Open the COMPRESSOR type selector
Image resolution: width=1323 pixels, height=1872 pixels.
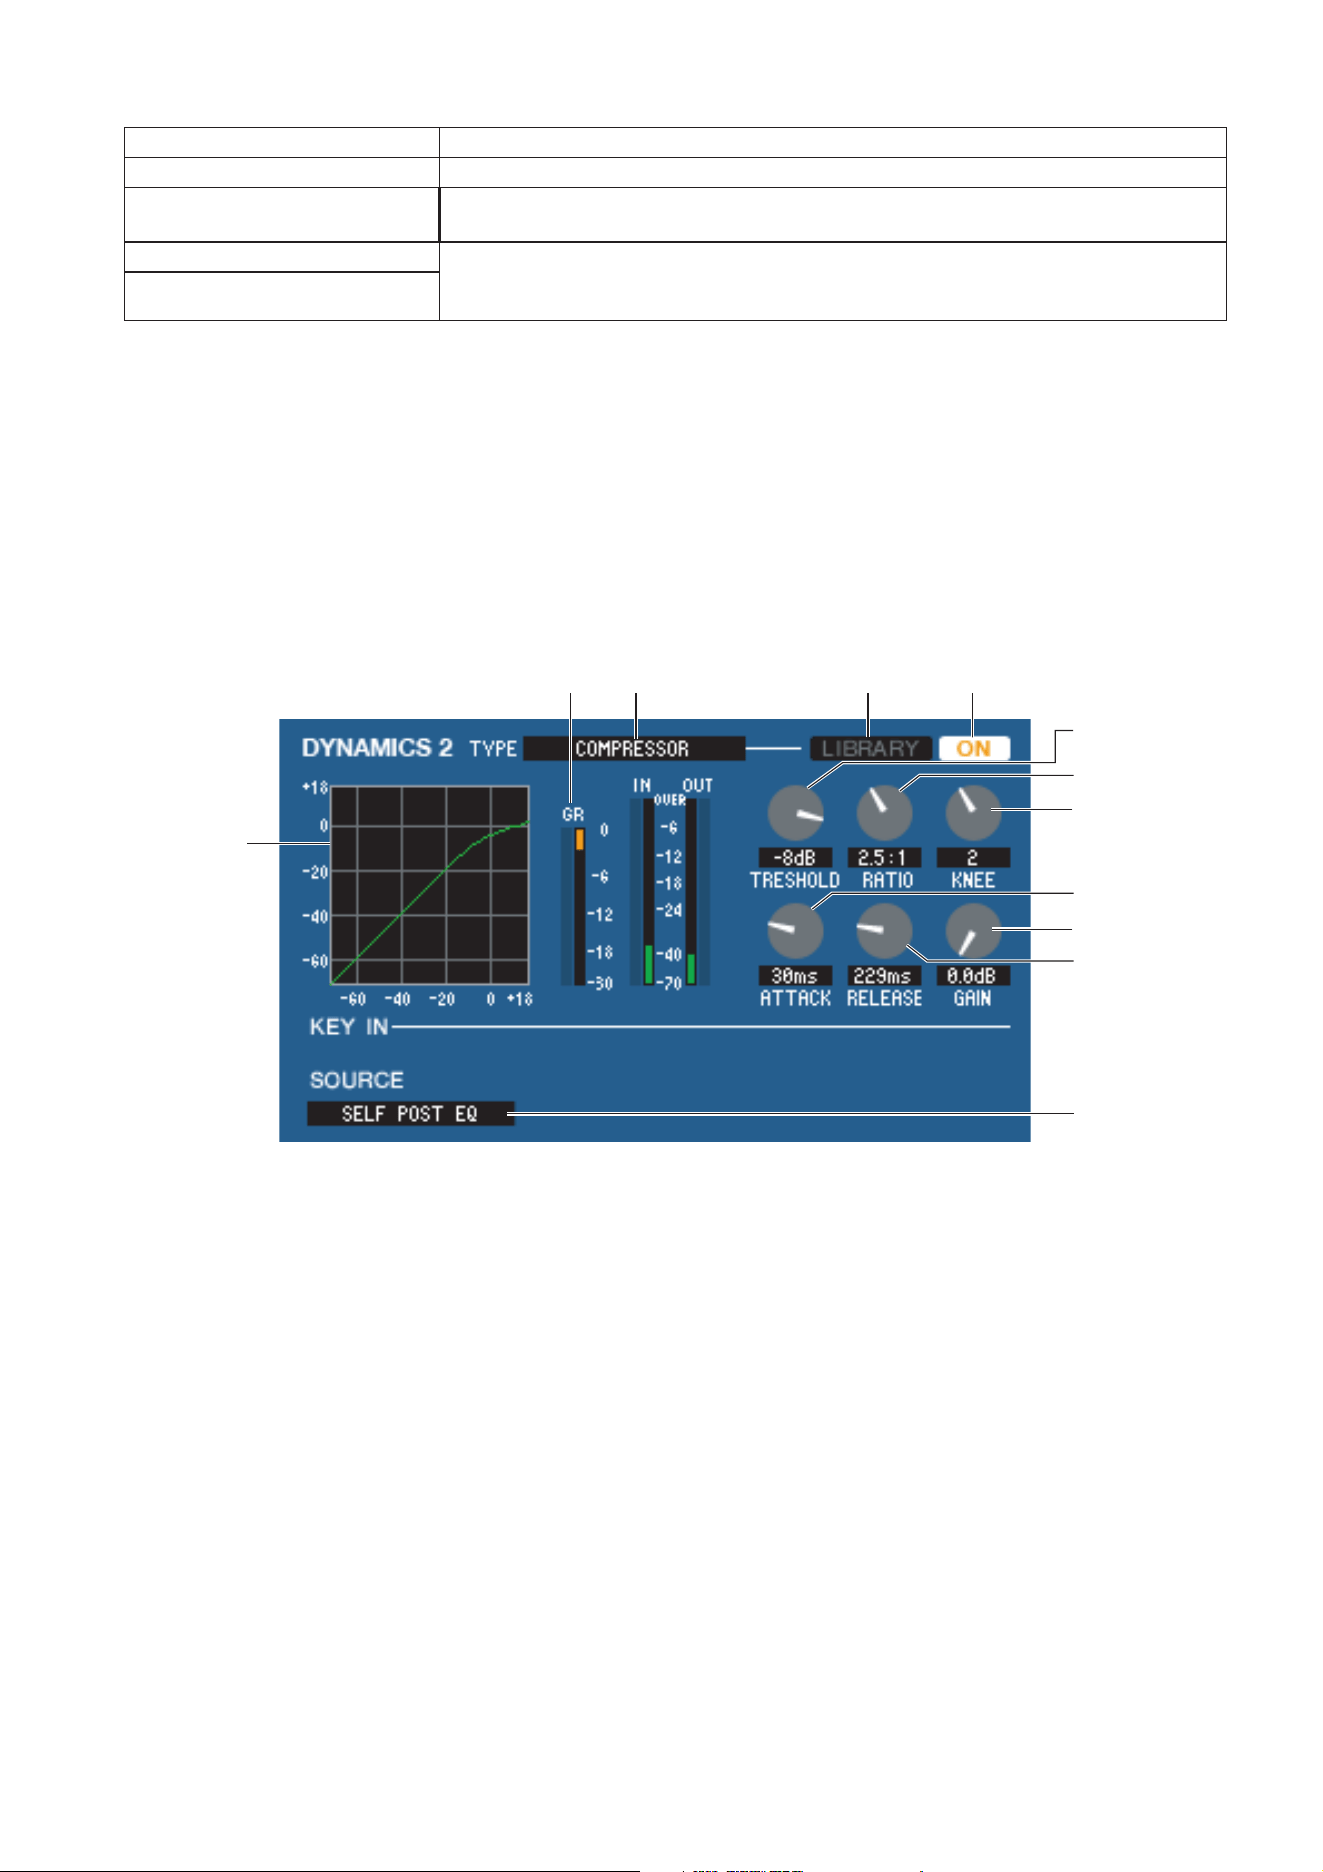point(634,748)
